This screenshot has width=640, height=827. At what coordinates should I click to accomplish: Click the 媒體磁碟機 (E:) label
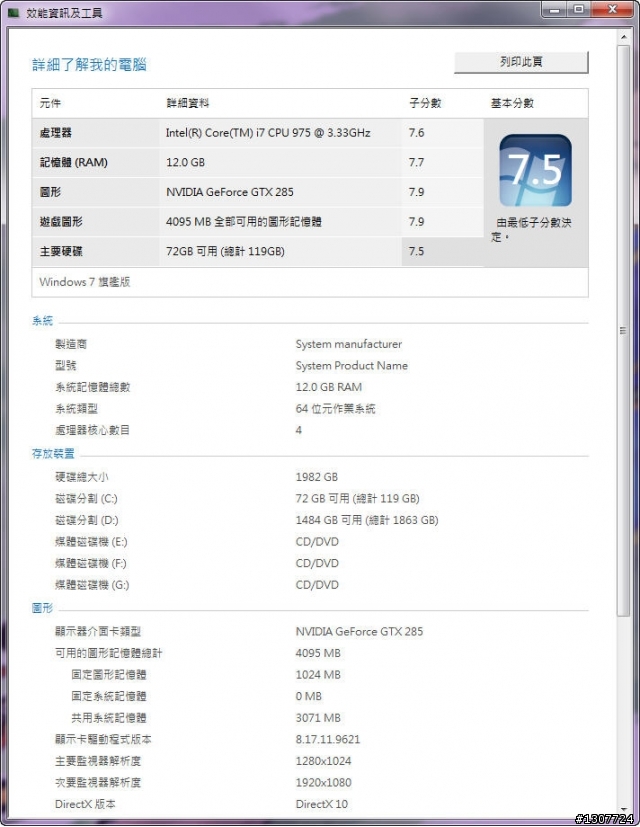[91, 542]
